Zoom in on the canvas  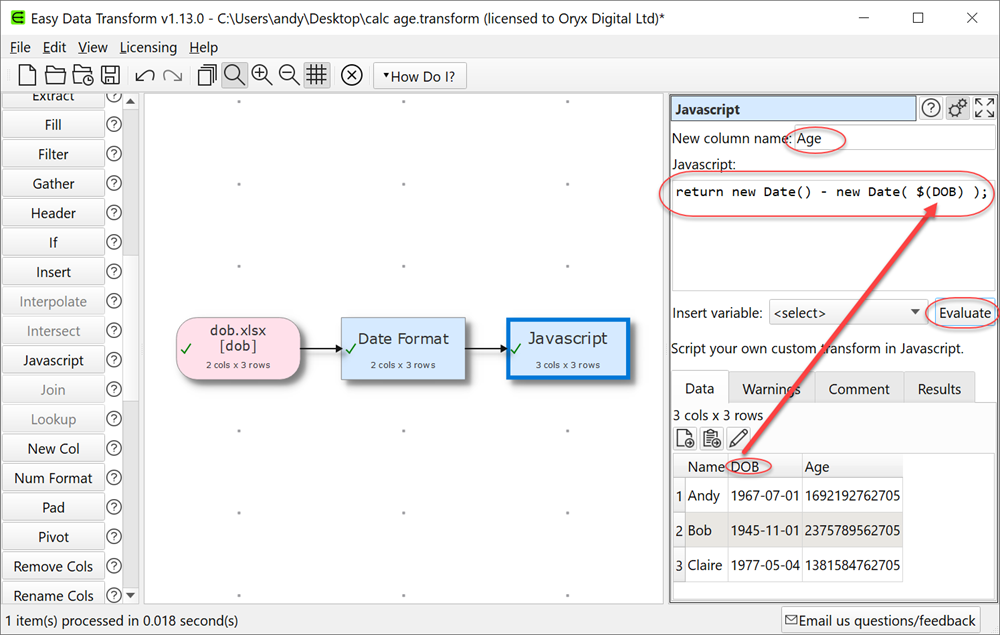[262, 75]
